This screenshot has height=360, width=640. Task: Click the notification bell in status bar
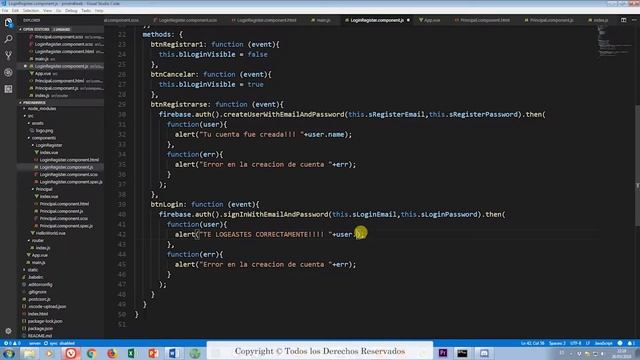630,343
